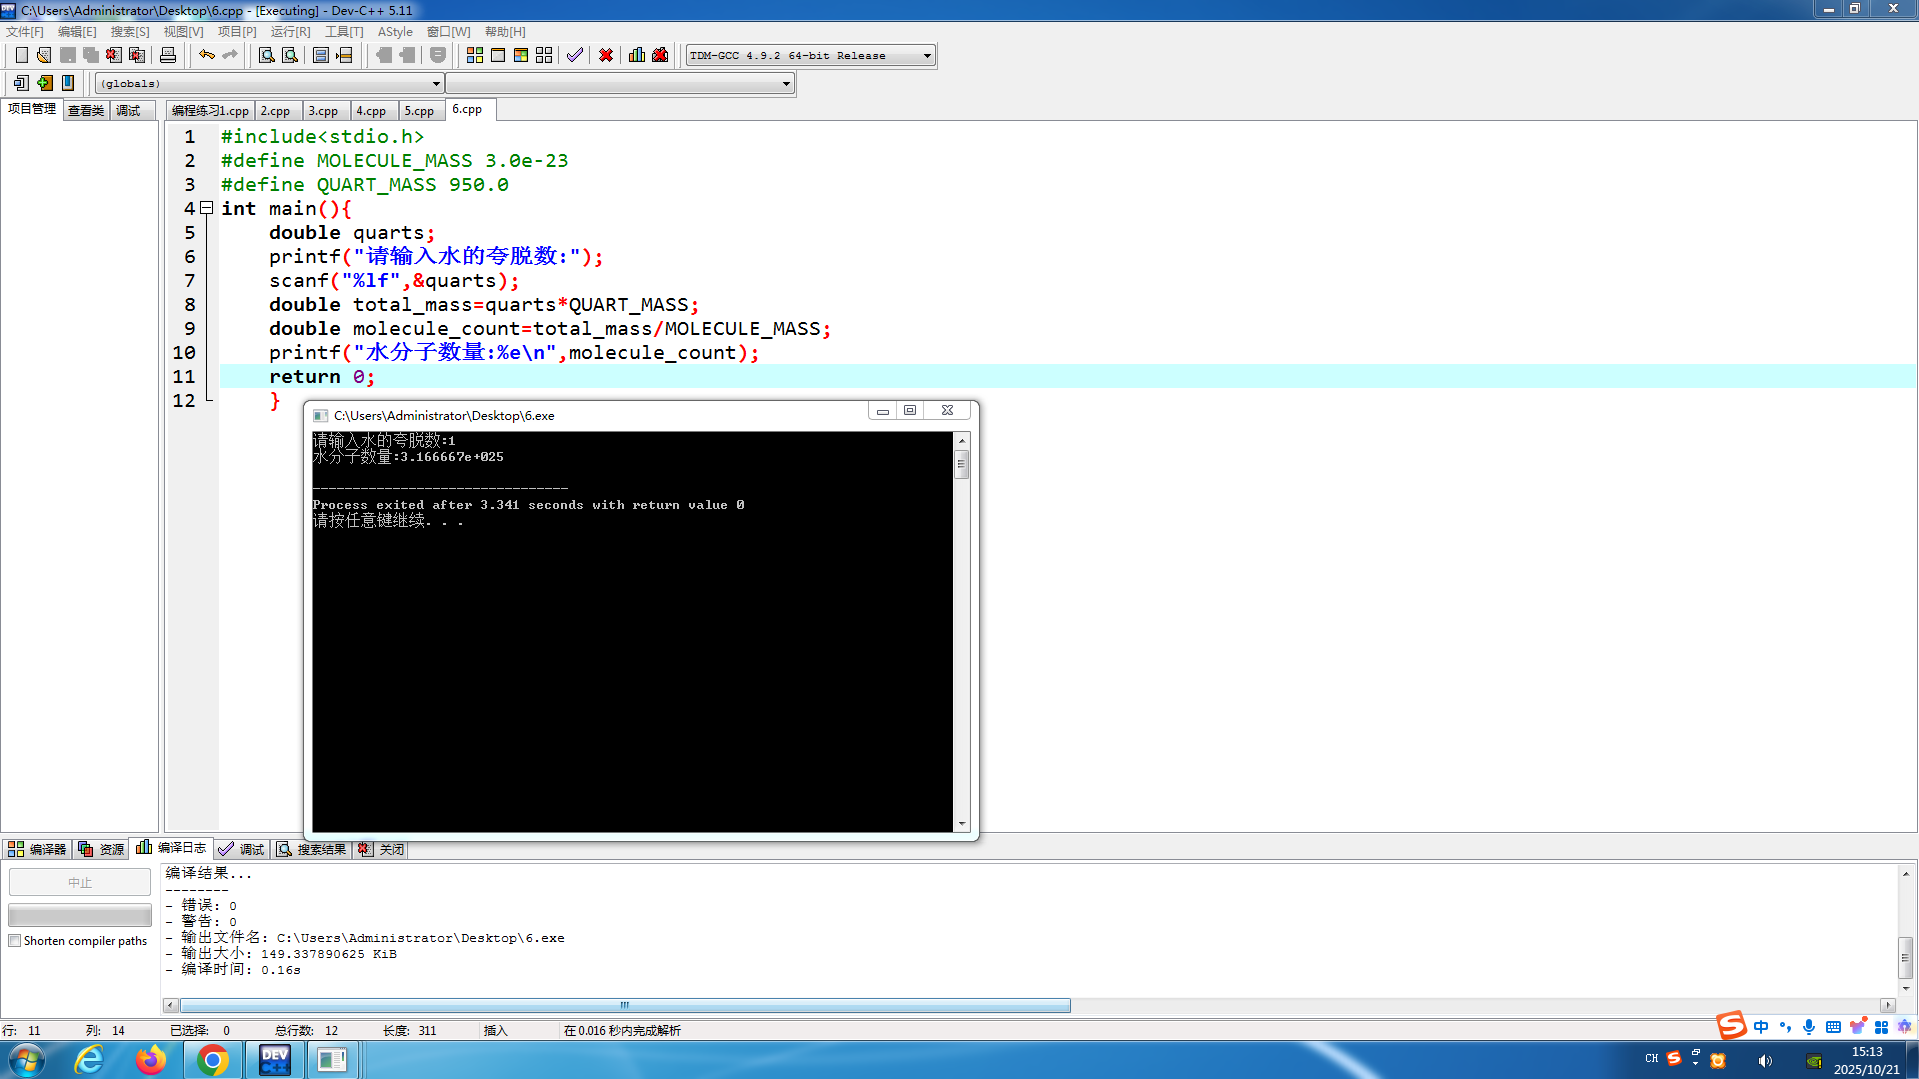Open the 搜索结果 bottom panel tab
This screenshot has width=1919, height=1079.
pyautogui.click(x=313, y=849)
